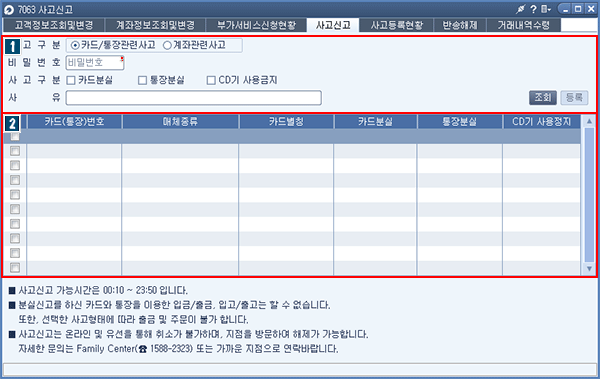Open the help question mark icon
The width and height of the screenshot is (600, 379).
[x=533, y=9]
